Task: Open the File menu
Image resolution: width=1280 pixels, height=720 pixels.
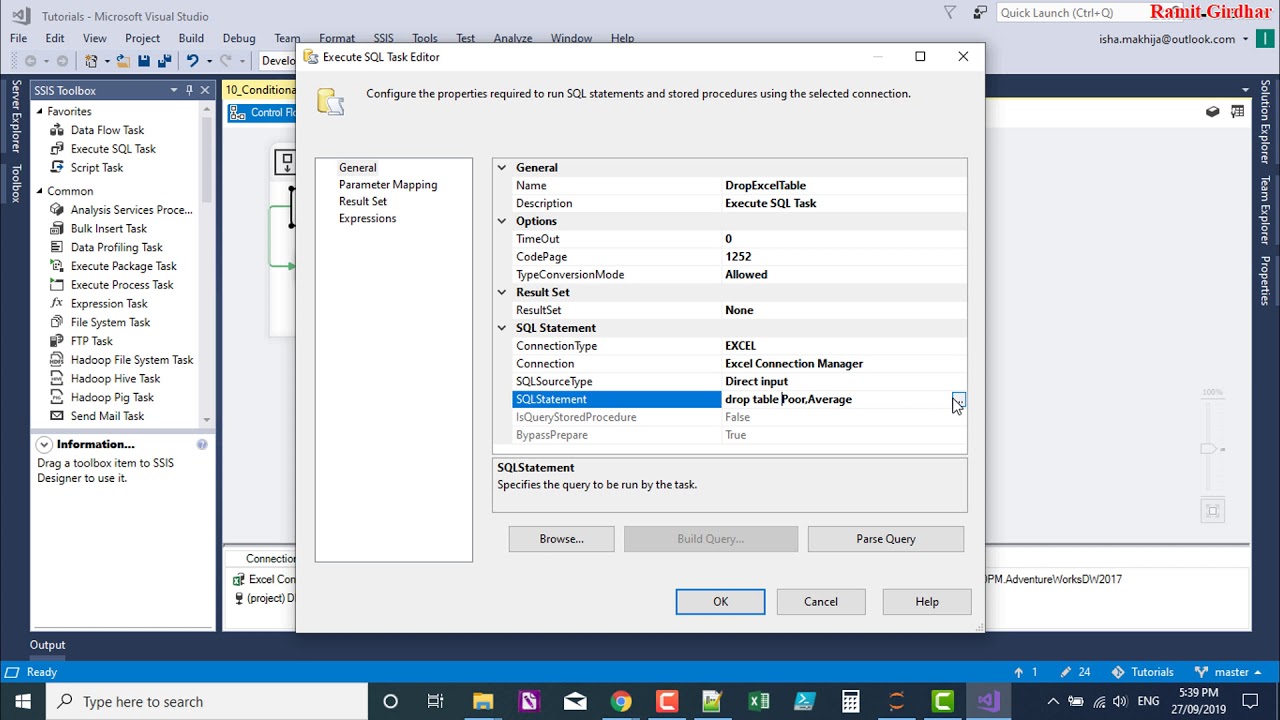Action: pos(18,38)
